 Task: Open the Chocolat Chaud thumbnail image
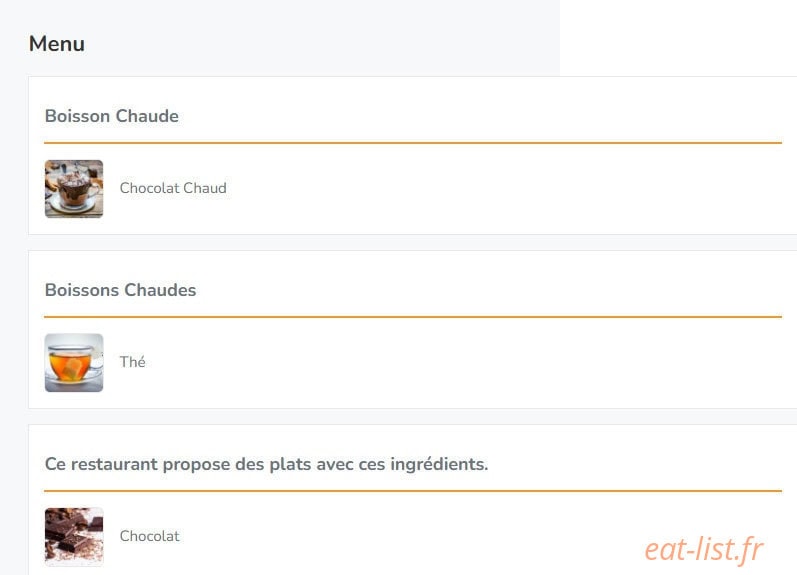point(74,189)
